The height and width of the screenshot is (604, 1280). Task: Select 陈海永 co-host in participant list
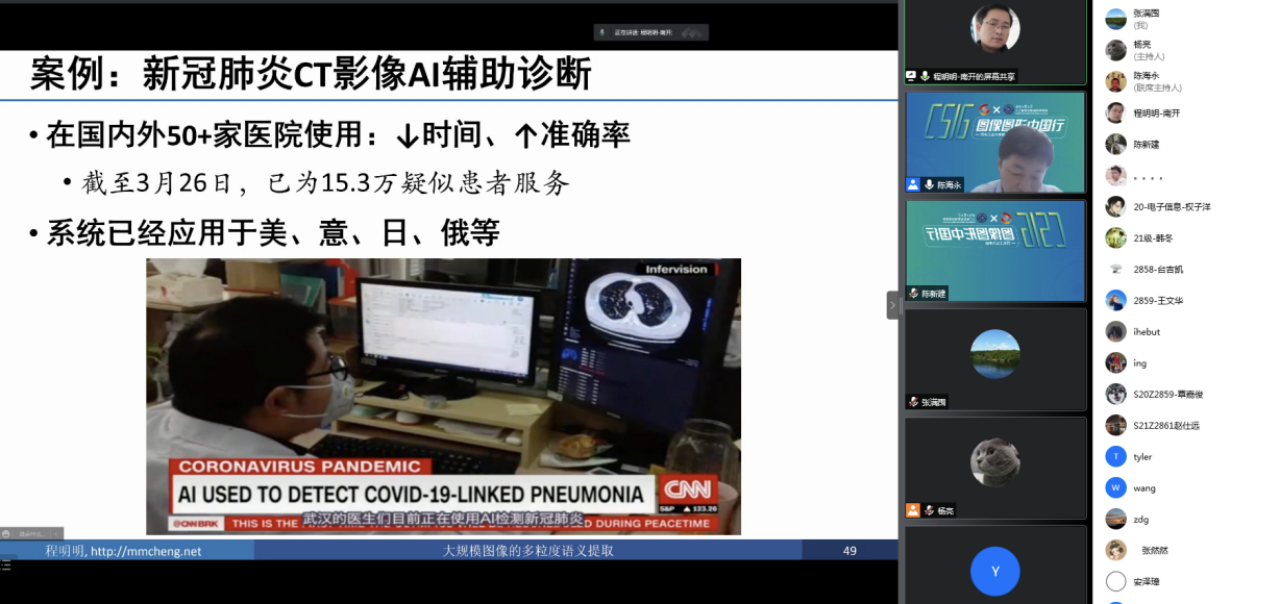1148,81
